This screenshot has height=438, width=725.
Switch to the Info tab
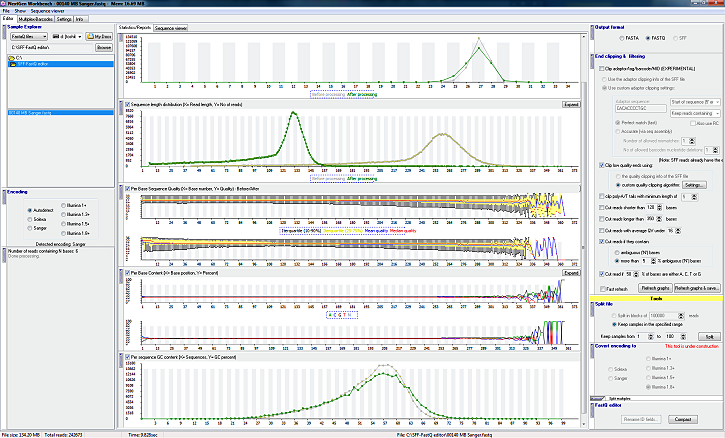point(80,19)
